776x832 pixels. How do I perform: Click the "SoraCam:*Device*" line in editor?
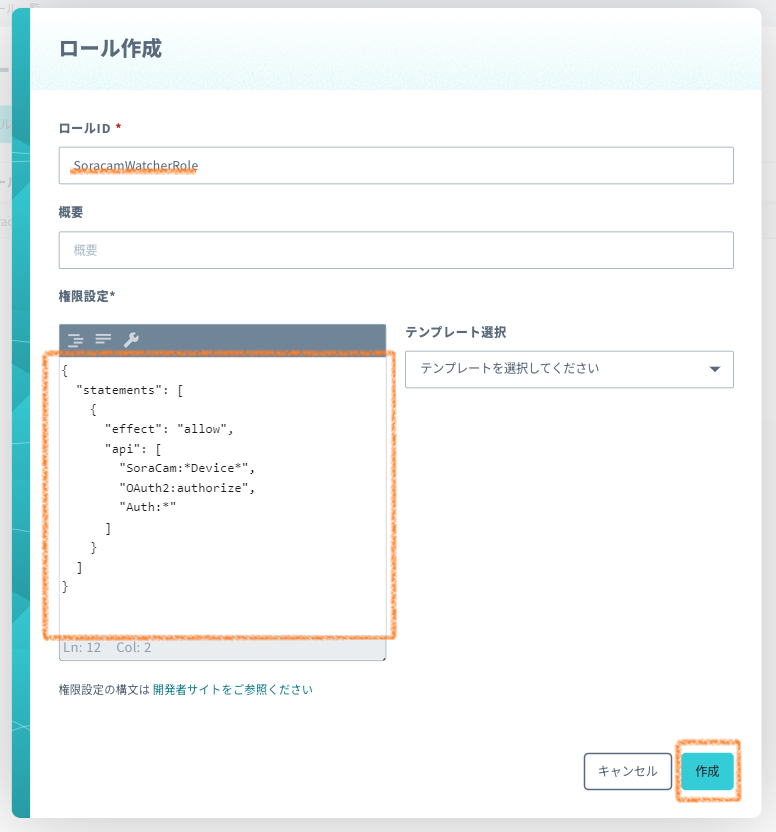[187, 468]
